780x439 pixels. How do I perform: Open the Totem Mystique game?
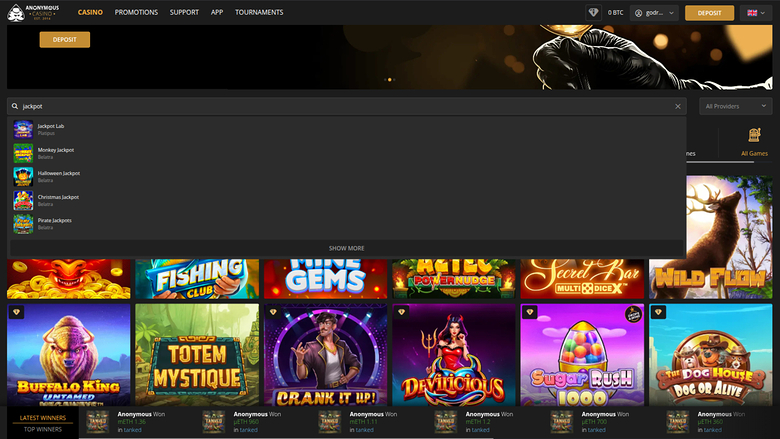pos(197,355)
